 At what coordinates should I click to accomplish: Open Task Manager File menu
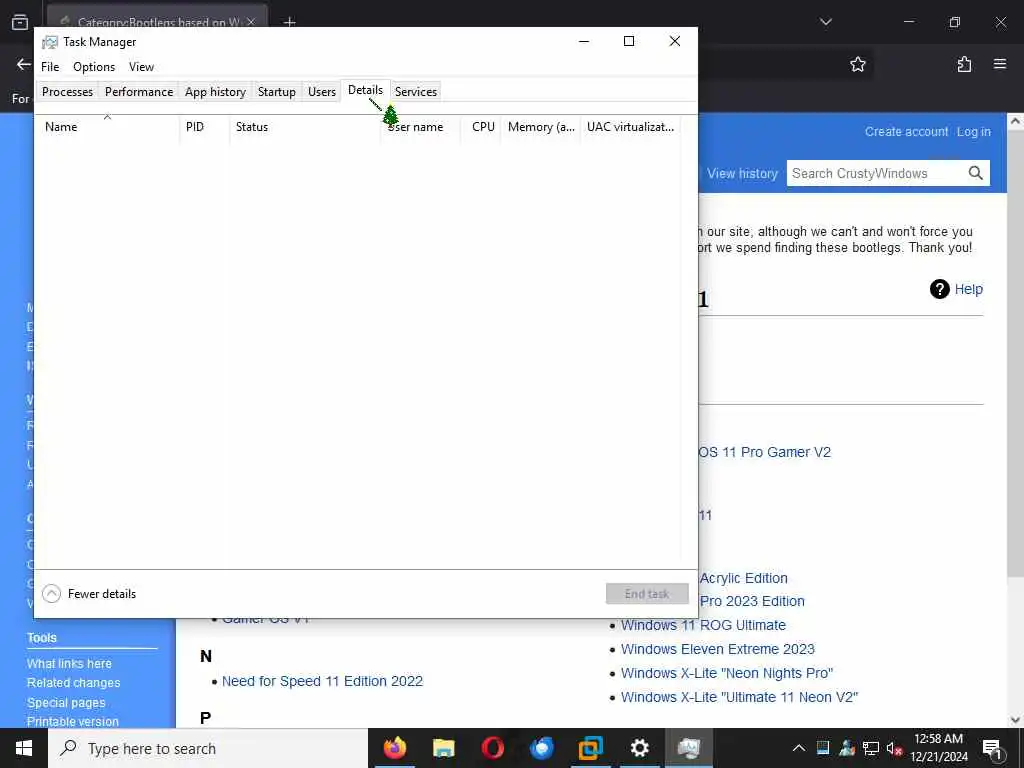[x=50, y=67]
